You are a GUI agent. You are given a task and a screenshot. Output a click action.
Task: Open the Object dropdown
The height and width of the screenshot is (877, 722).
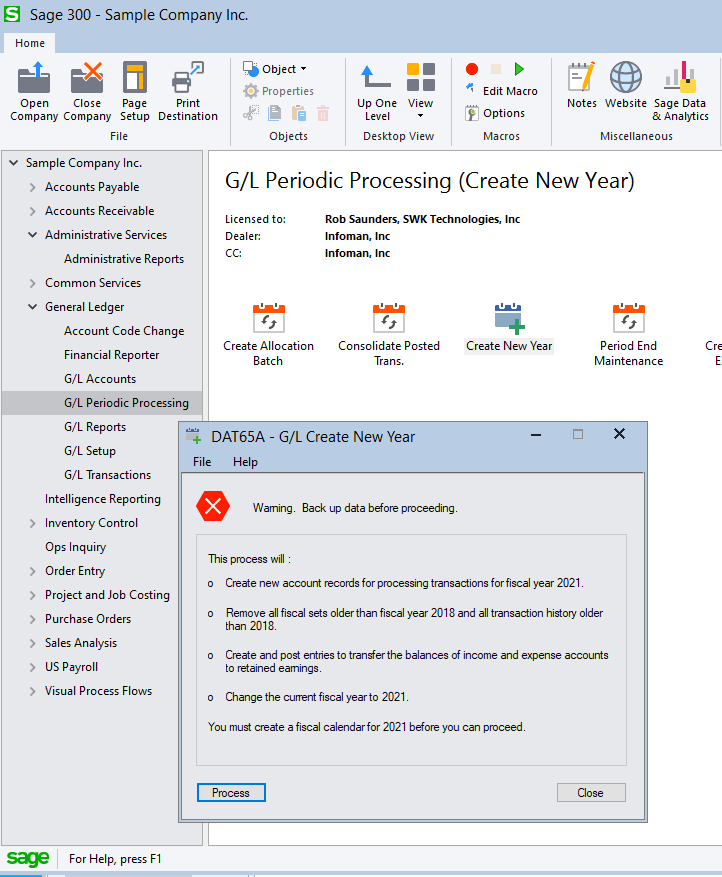pyautogui.click(x=275, y=69)
